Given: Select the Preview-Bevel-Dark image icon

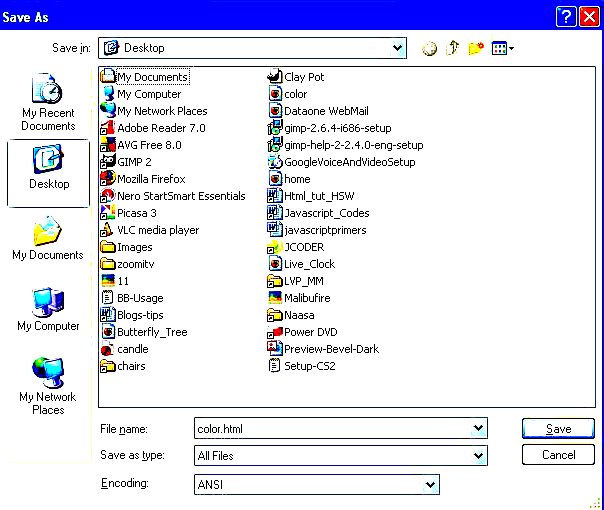Looking at the screenshot, I should pos(275,349).
